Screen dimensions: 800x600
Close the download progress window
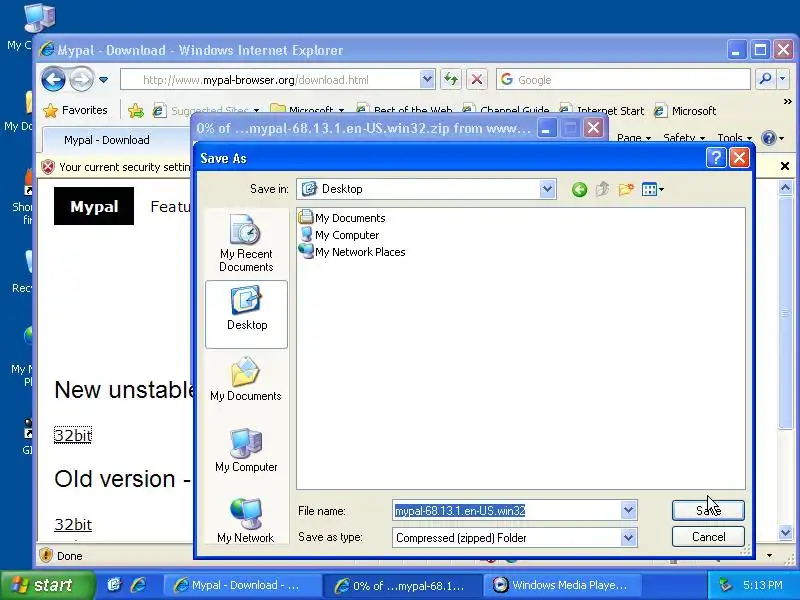pos(593,128)
